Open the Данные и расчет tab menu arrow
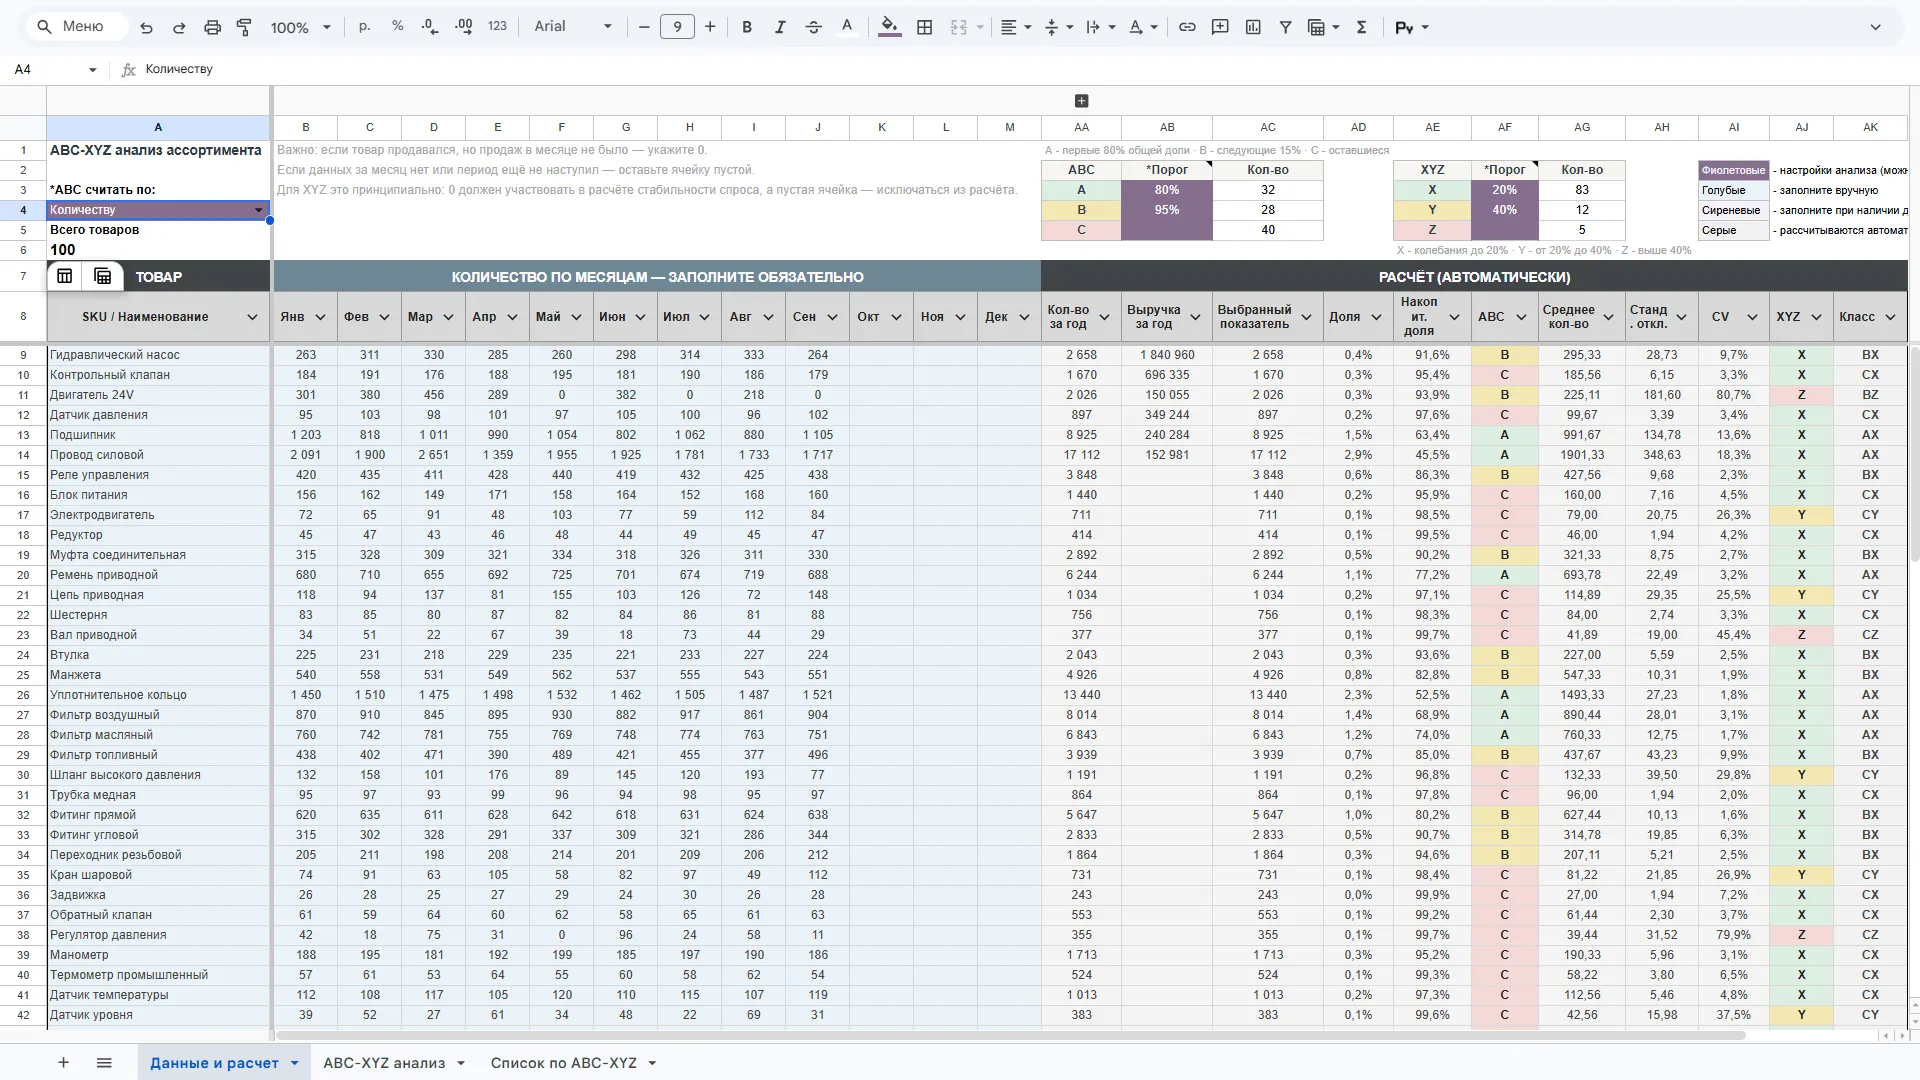The width and height of the screenshot is (1920, 1080). pyautogui.click(x=294, y=1063)
